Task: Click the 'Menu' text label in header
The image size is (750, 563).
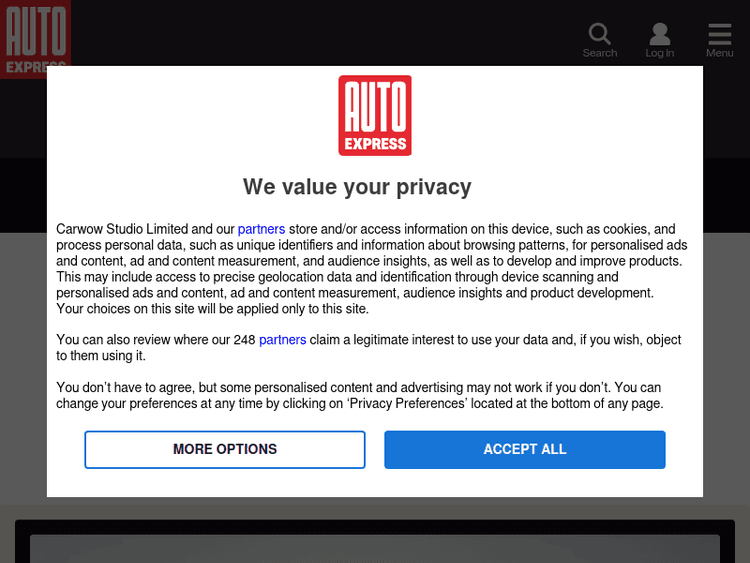Action: (720, 53)
